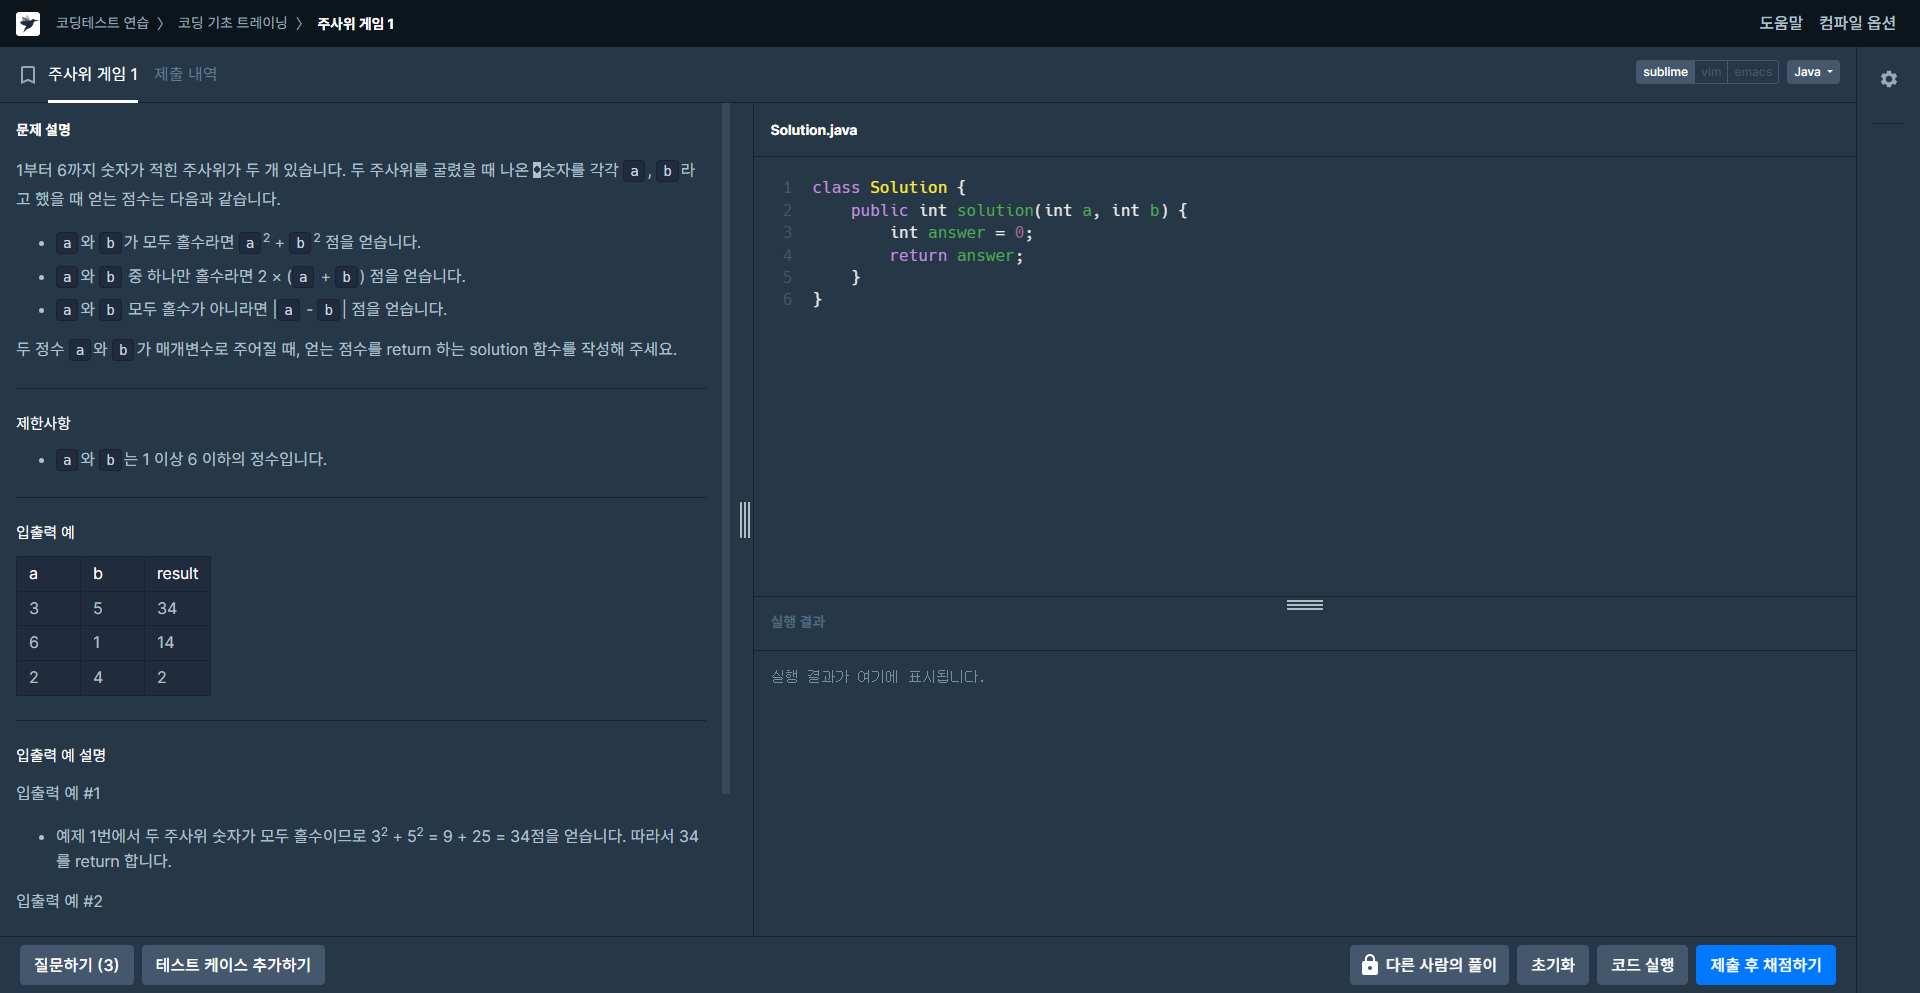1920x993 pixels.
Task: Click the 입출력 예 설명 heading
Action: [x=61, y=755]
